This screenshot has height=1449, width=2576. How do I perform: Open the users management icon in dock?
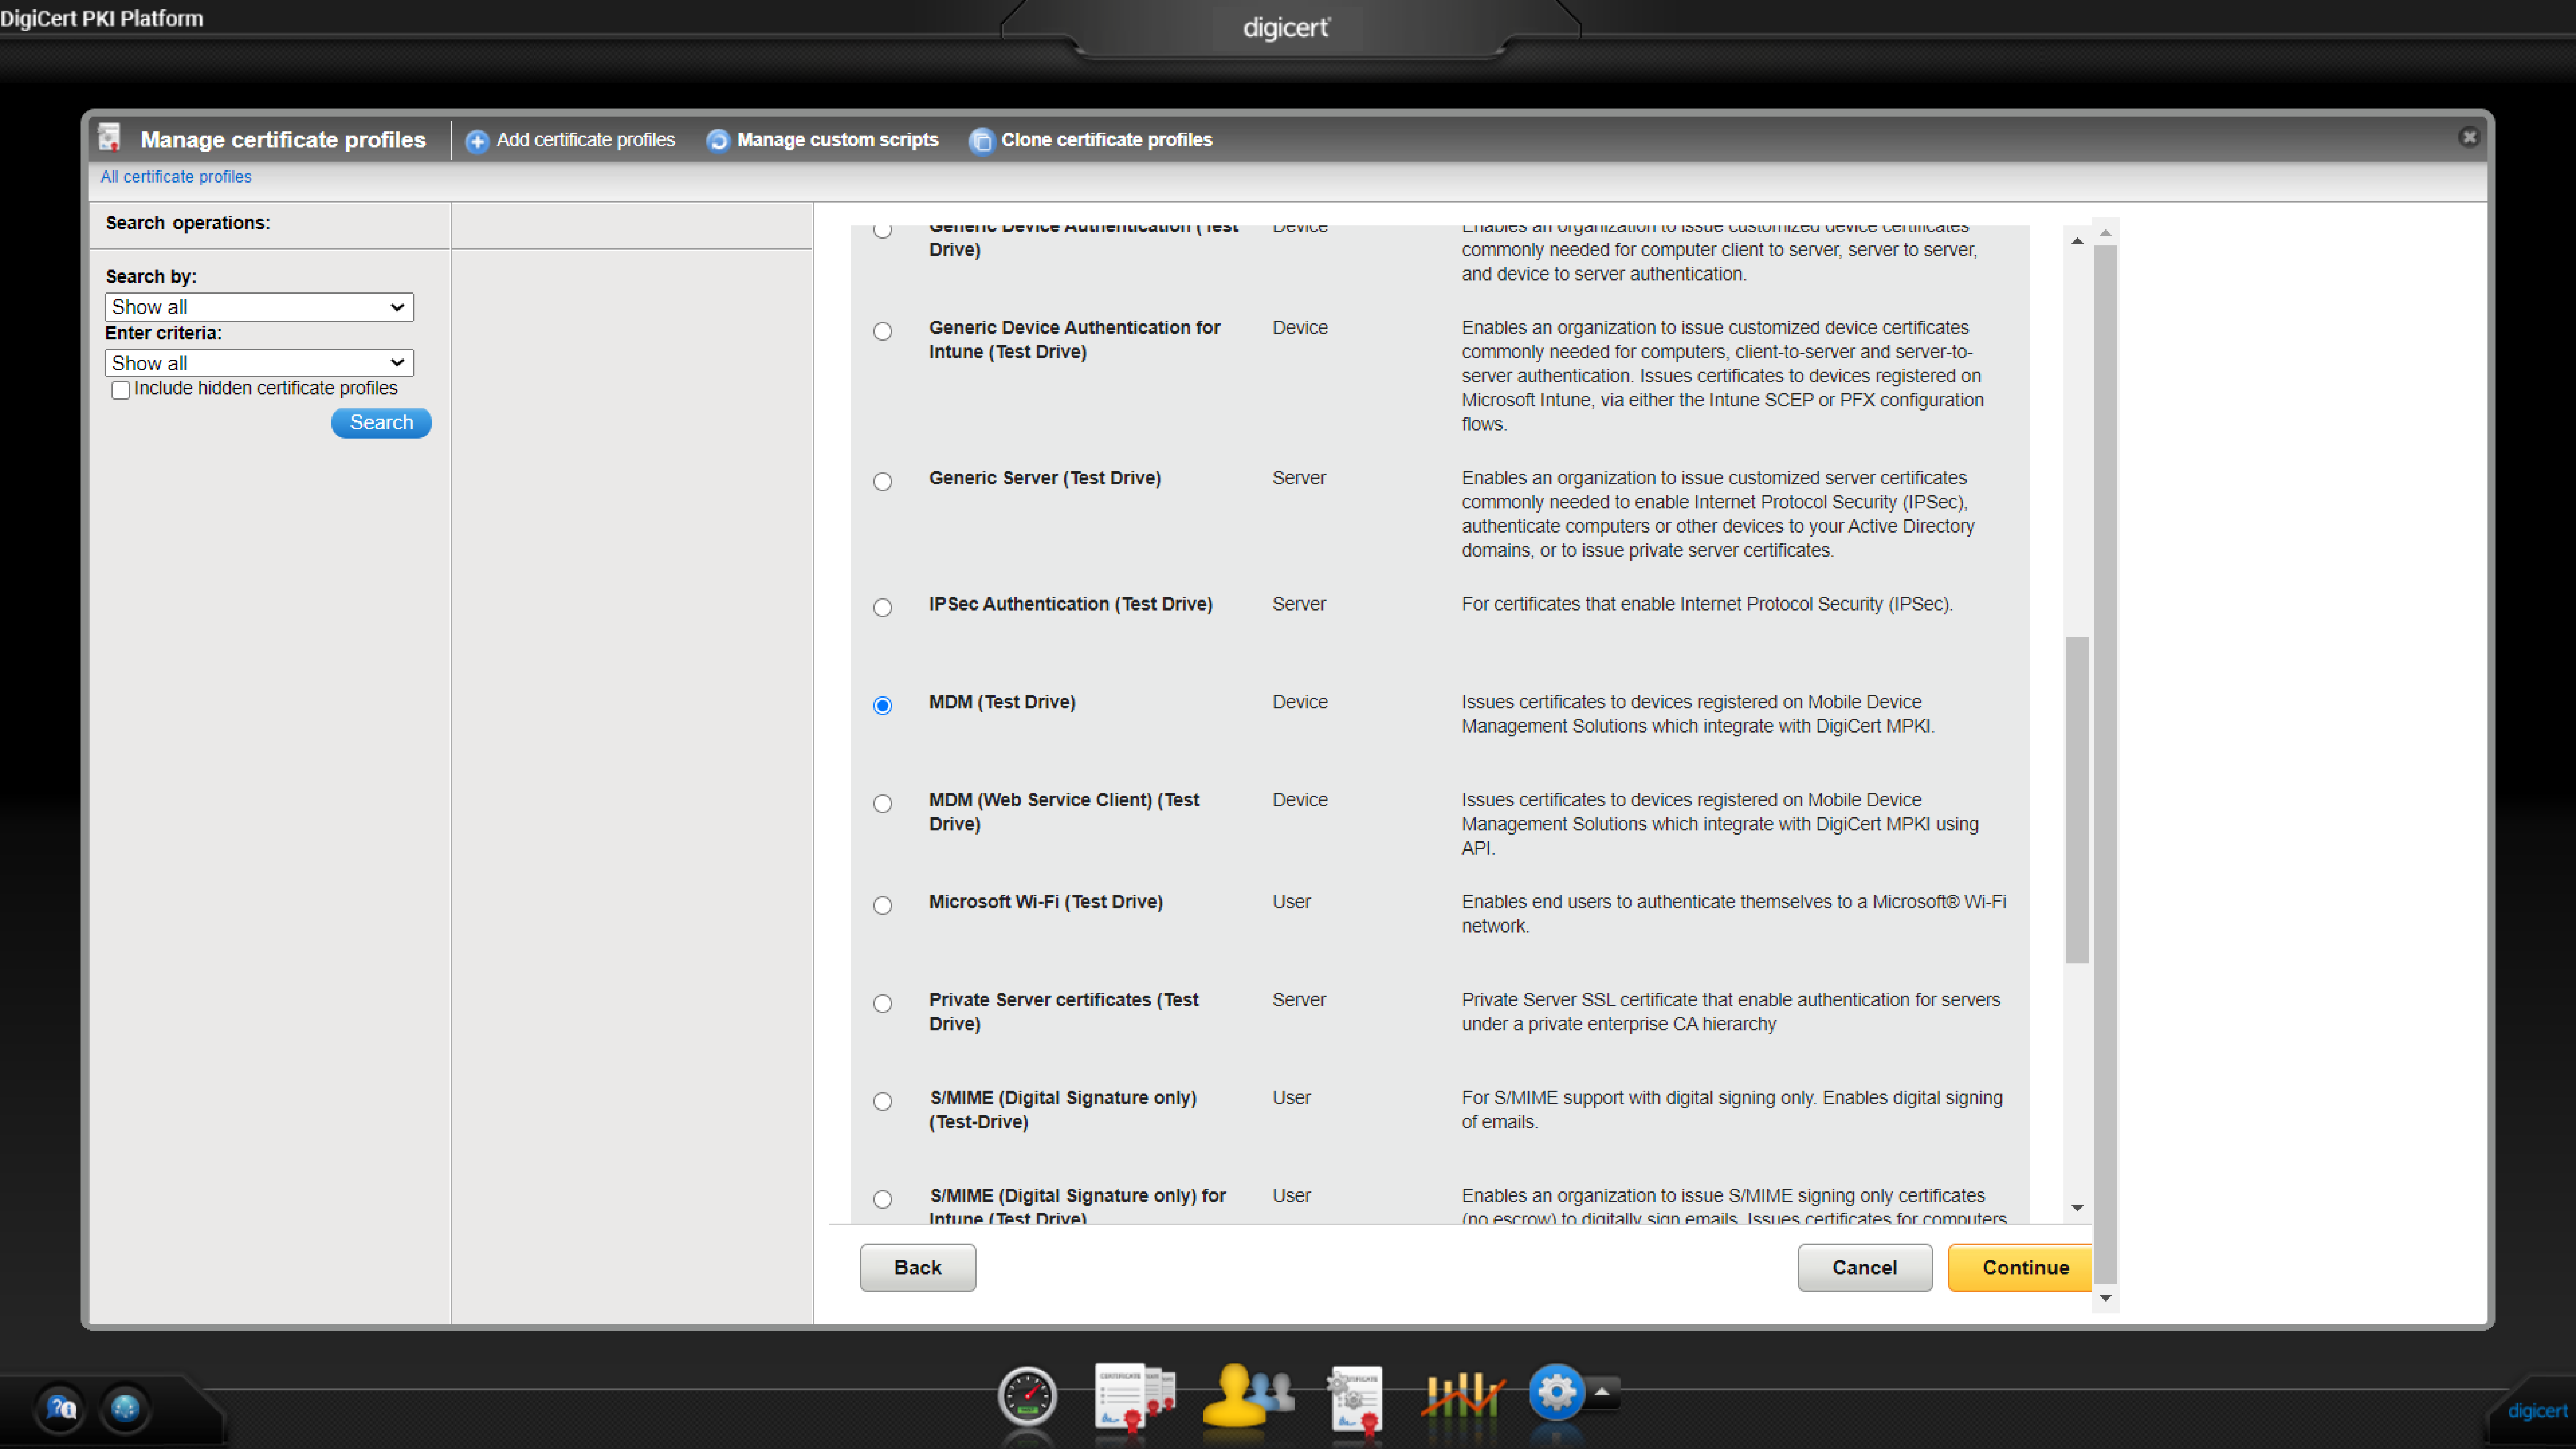click(1247, 1394)
